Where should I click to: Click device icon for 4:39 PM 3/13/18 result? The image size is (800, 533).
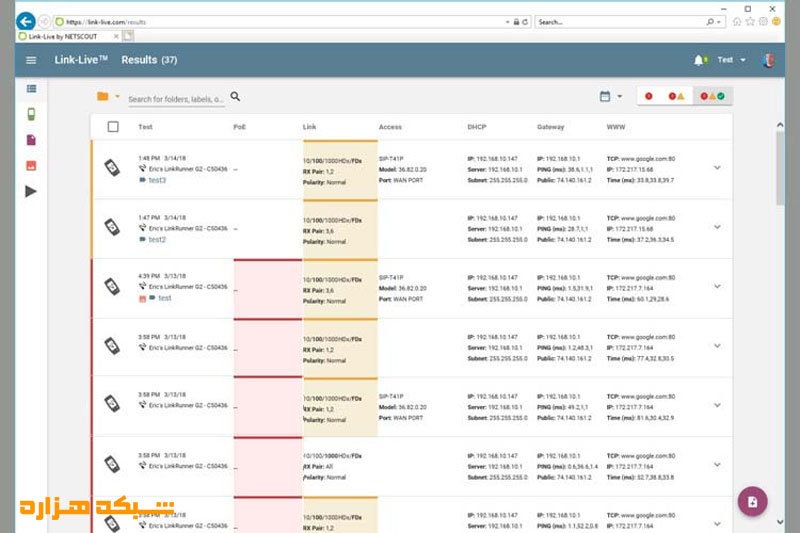[112, 286]
